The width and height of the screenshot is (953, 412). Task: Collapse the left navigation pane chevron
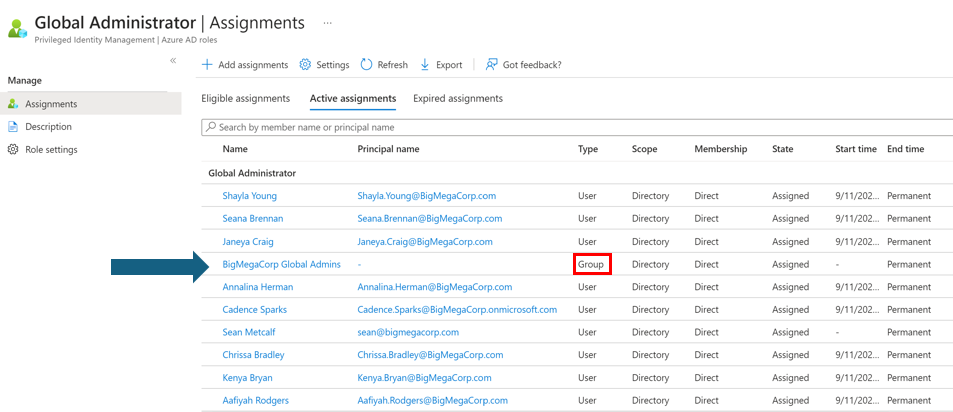[173, 61]
